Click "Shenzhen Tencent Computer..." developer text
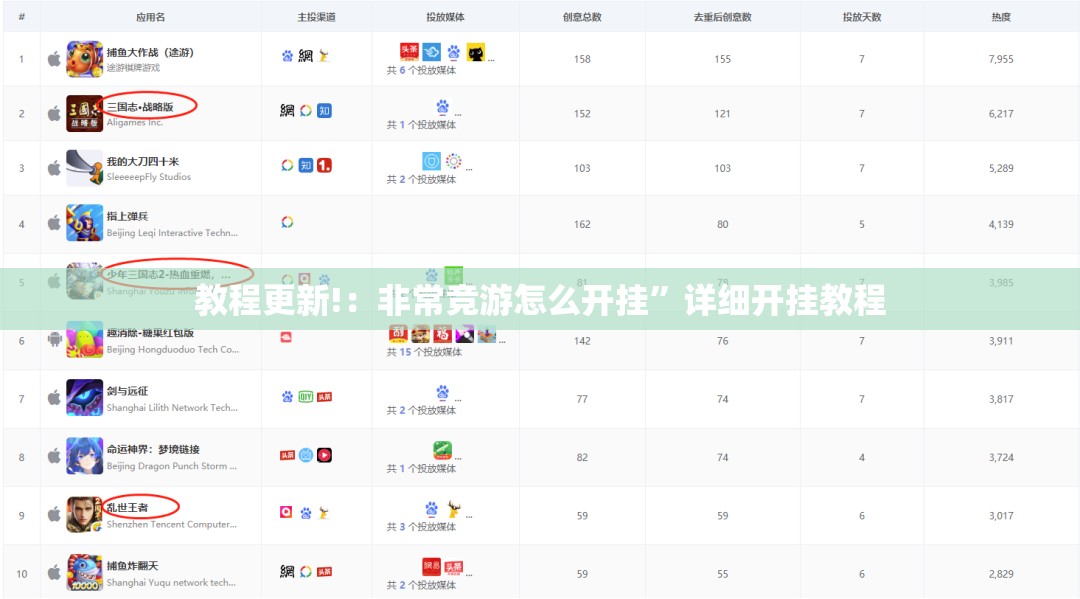Image resolution: width=1080 pixels, height=599 pixels. pyautogui.click(x=172, y=525)
